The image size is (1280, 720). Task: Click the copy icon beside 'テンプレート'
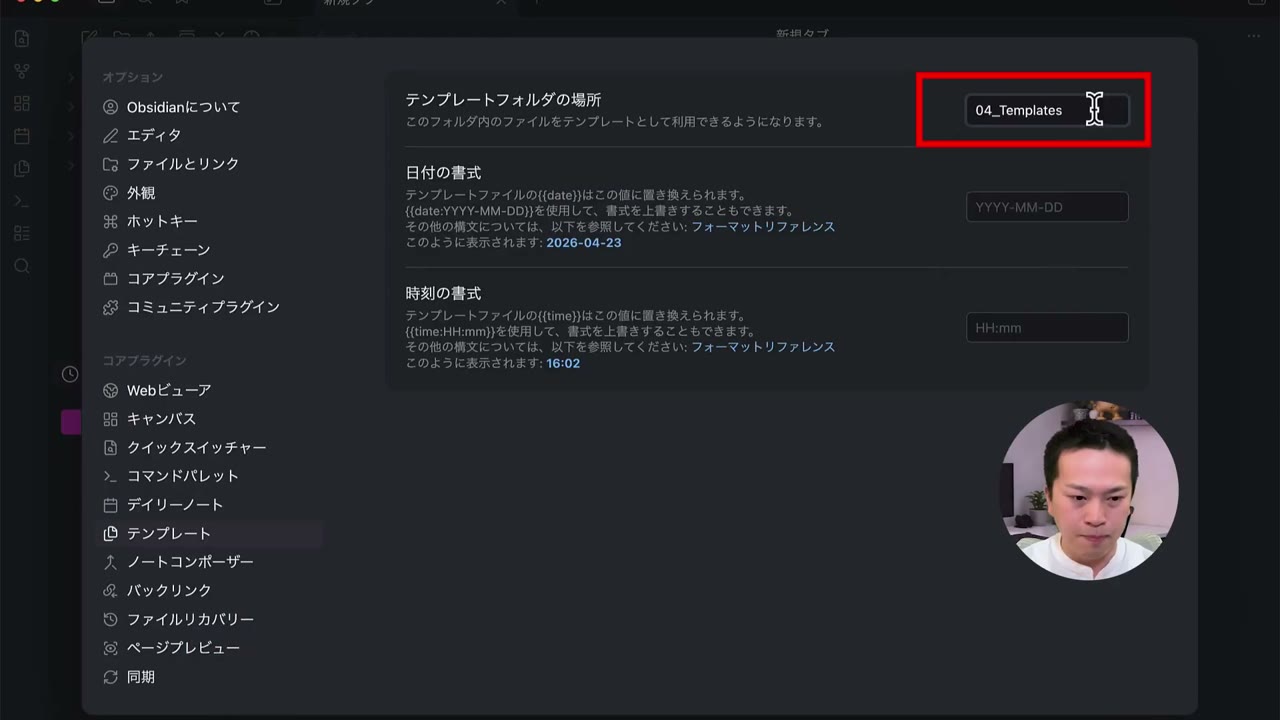click(111, 533)
